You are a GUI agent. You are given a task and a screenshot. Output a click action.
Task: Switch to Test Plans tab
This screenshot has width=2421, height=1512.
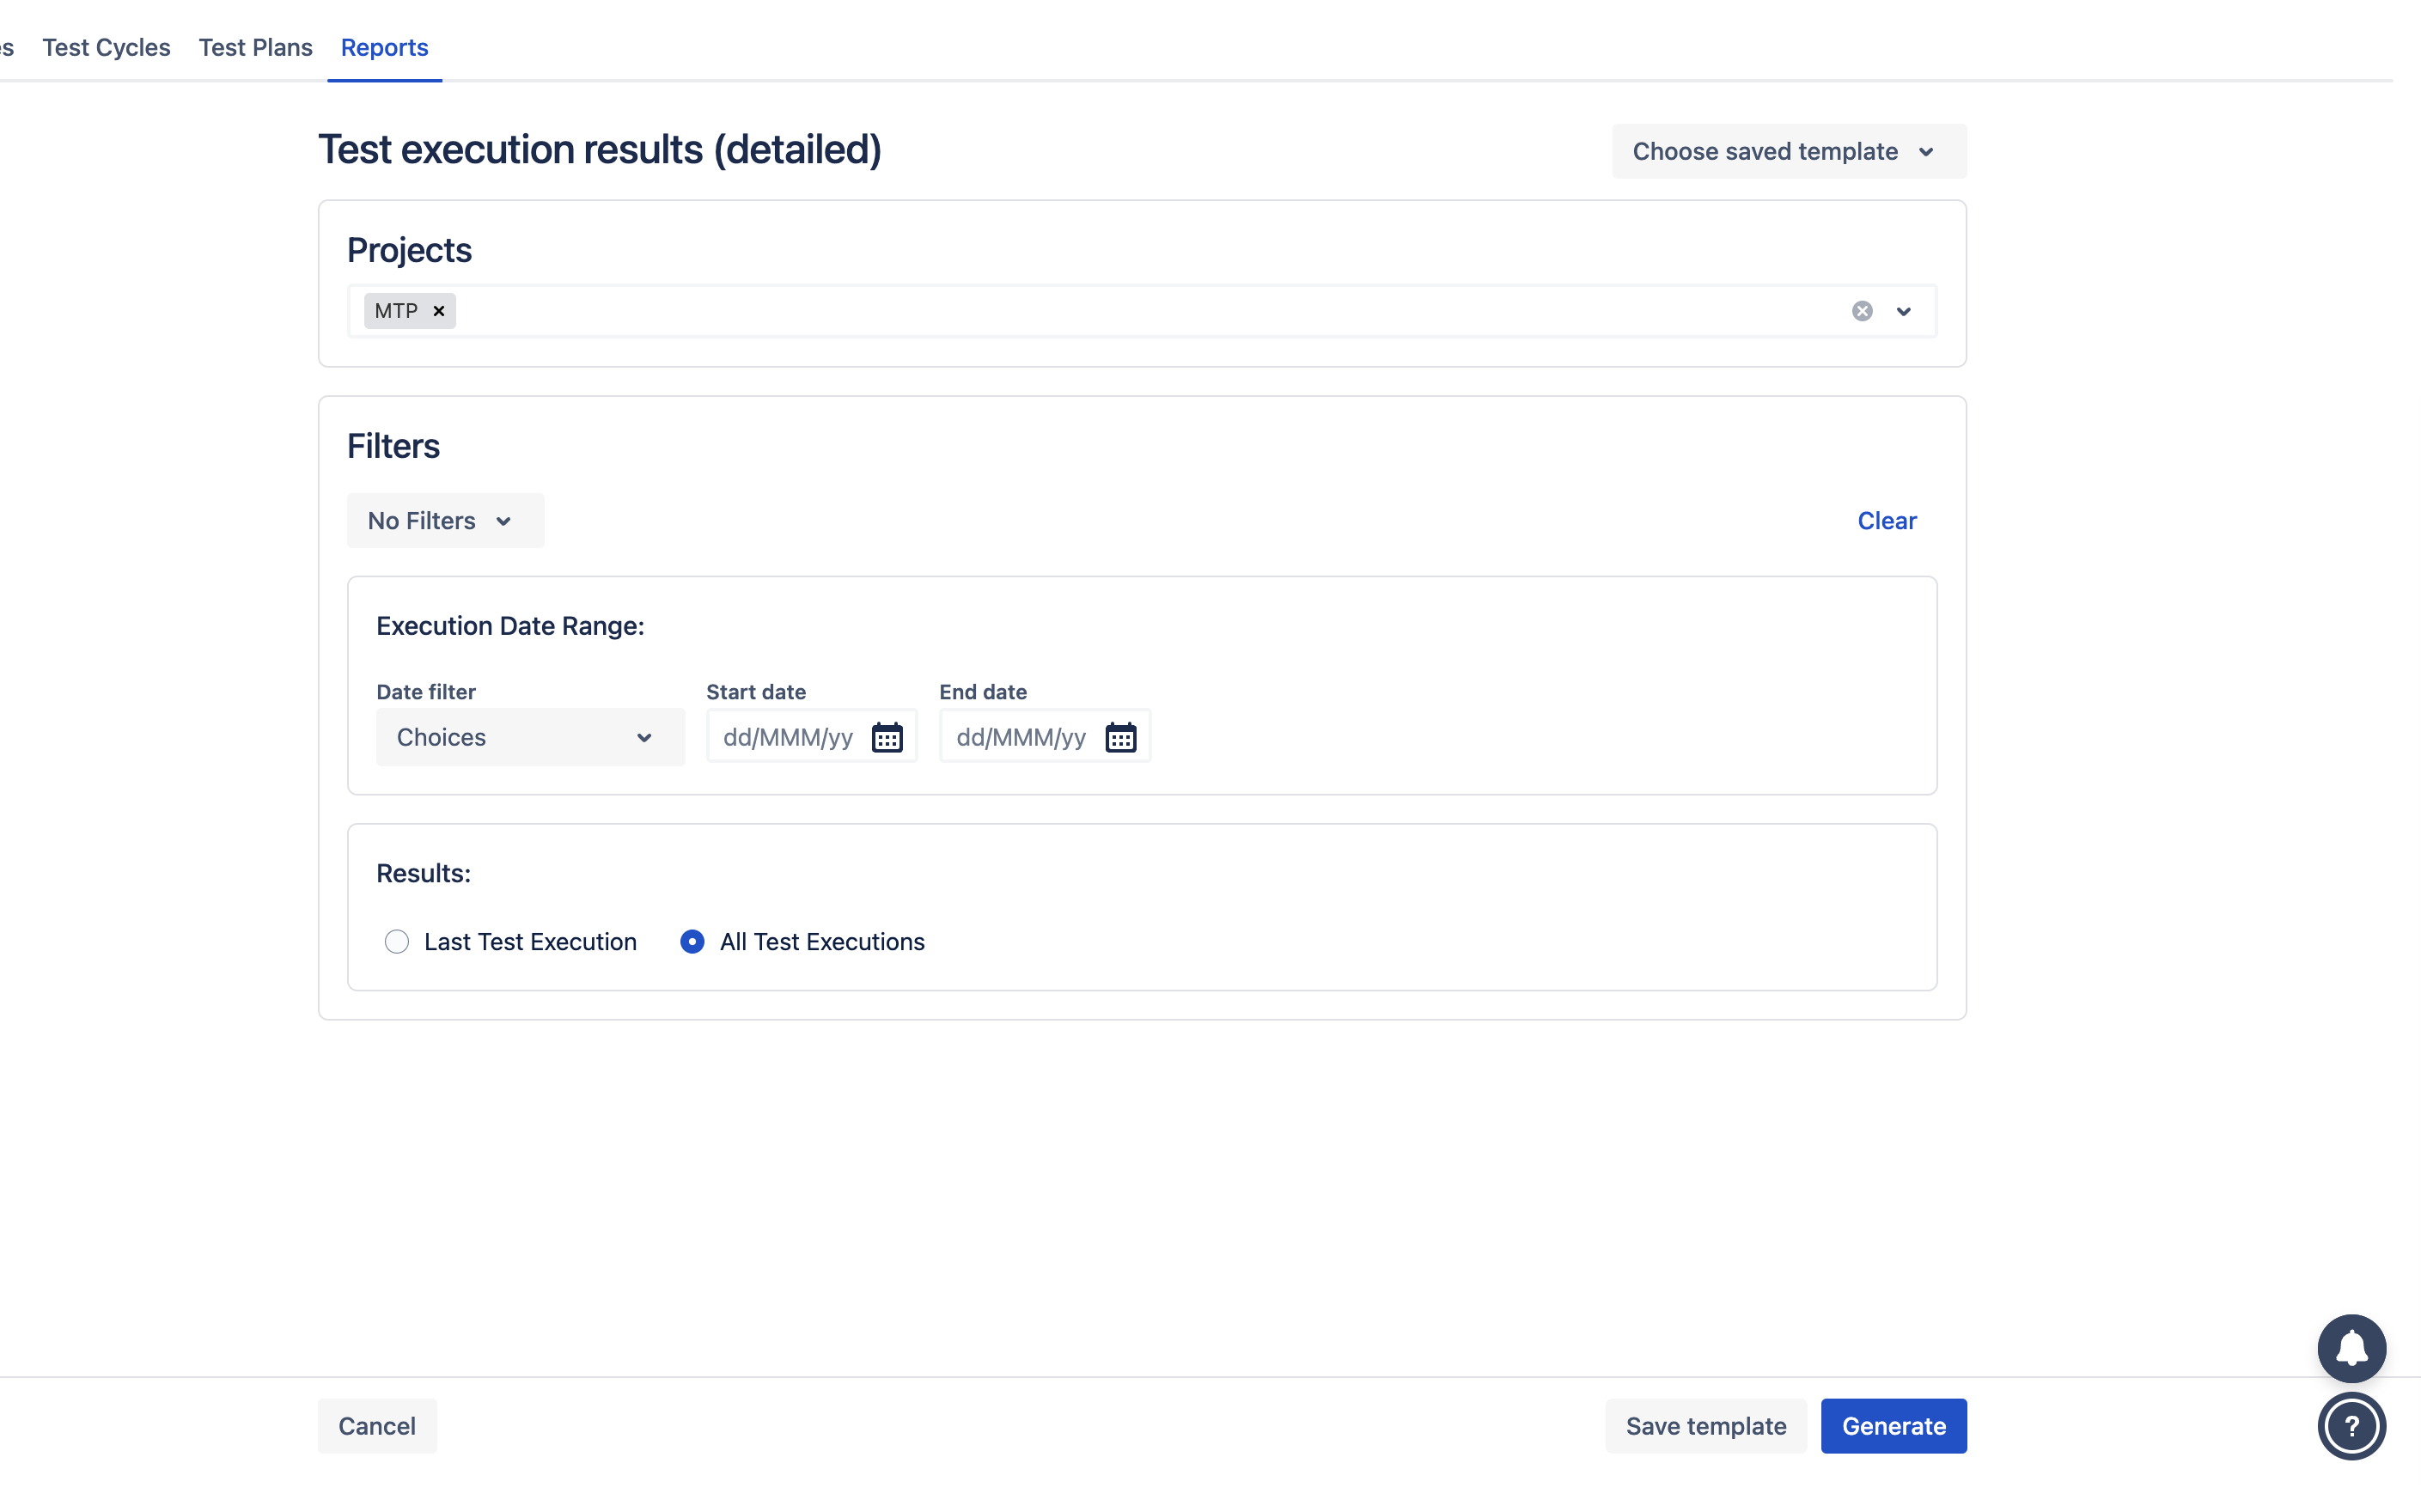click(255, 47)
